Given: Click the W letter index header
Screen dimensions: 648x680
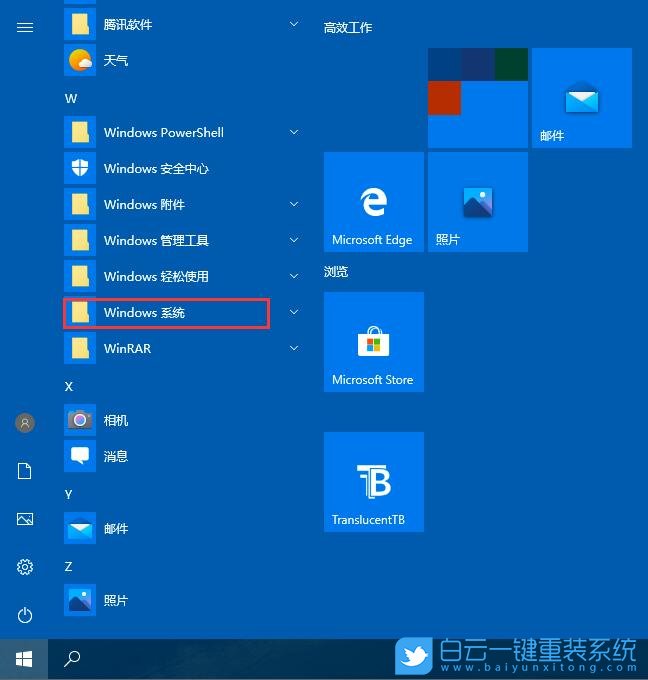Looking at the screenshot, I should point(71,98).
